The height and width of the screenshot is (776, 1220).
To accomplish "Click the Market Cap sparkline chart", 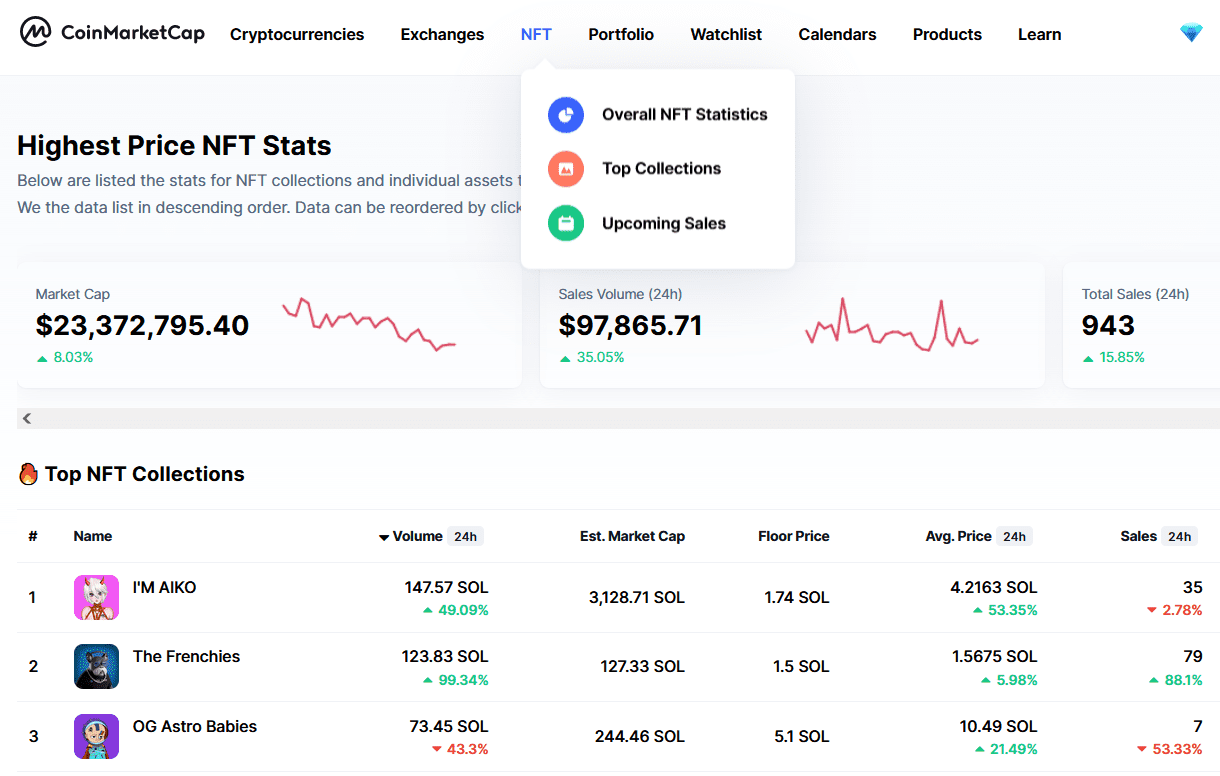I will (369, 324).
